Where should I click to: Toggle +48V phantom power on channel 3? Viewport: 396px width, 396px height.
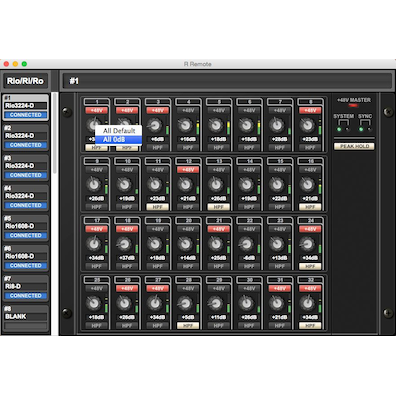click(157, 110)
